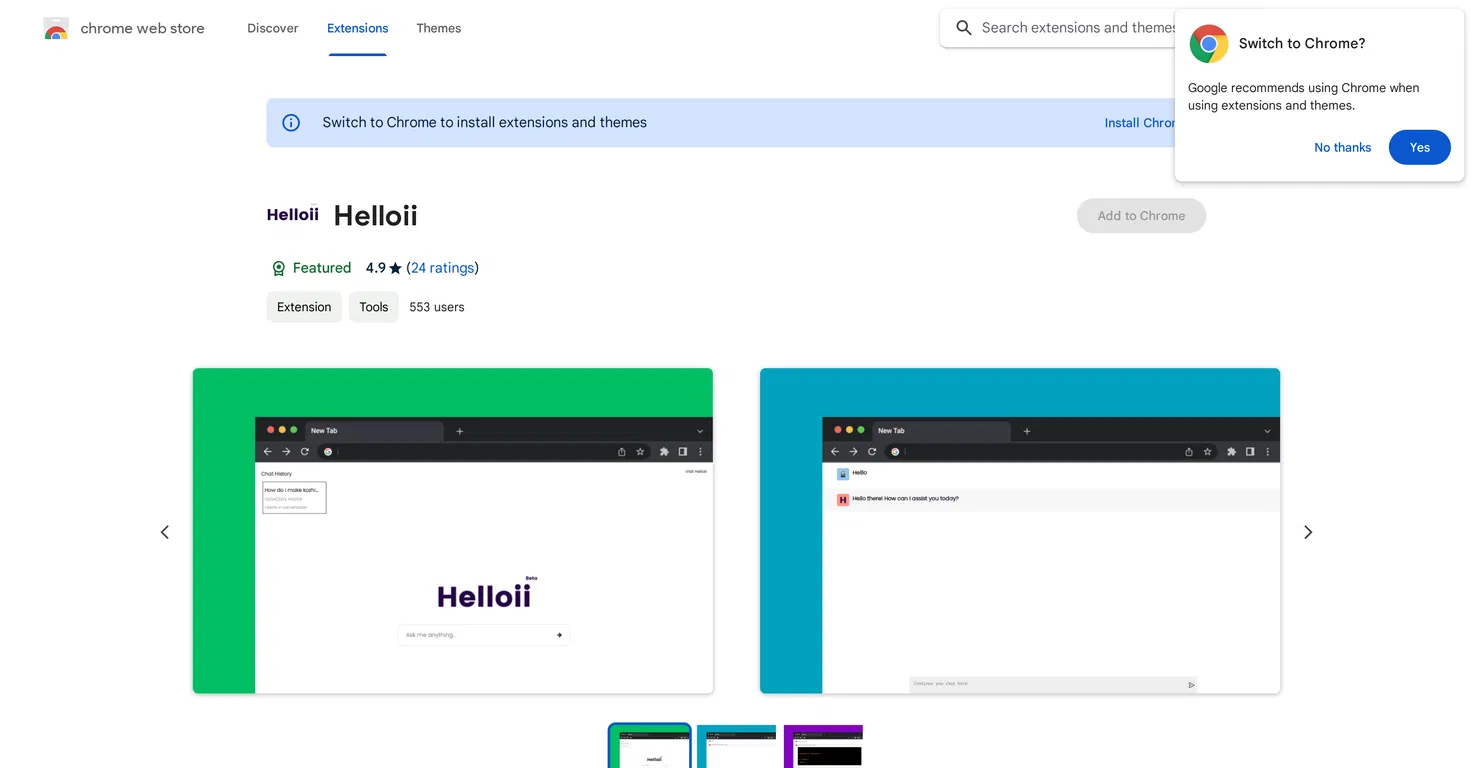Click the Chrome Web Store logo

tap(56, 29)
